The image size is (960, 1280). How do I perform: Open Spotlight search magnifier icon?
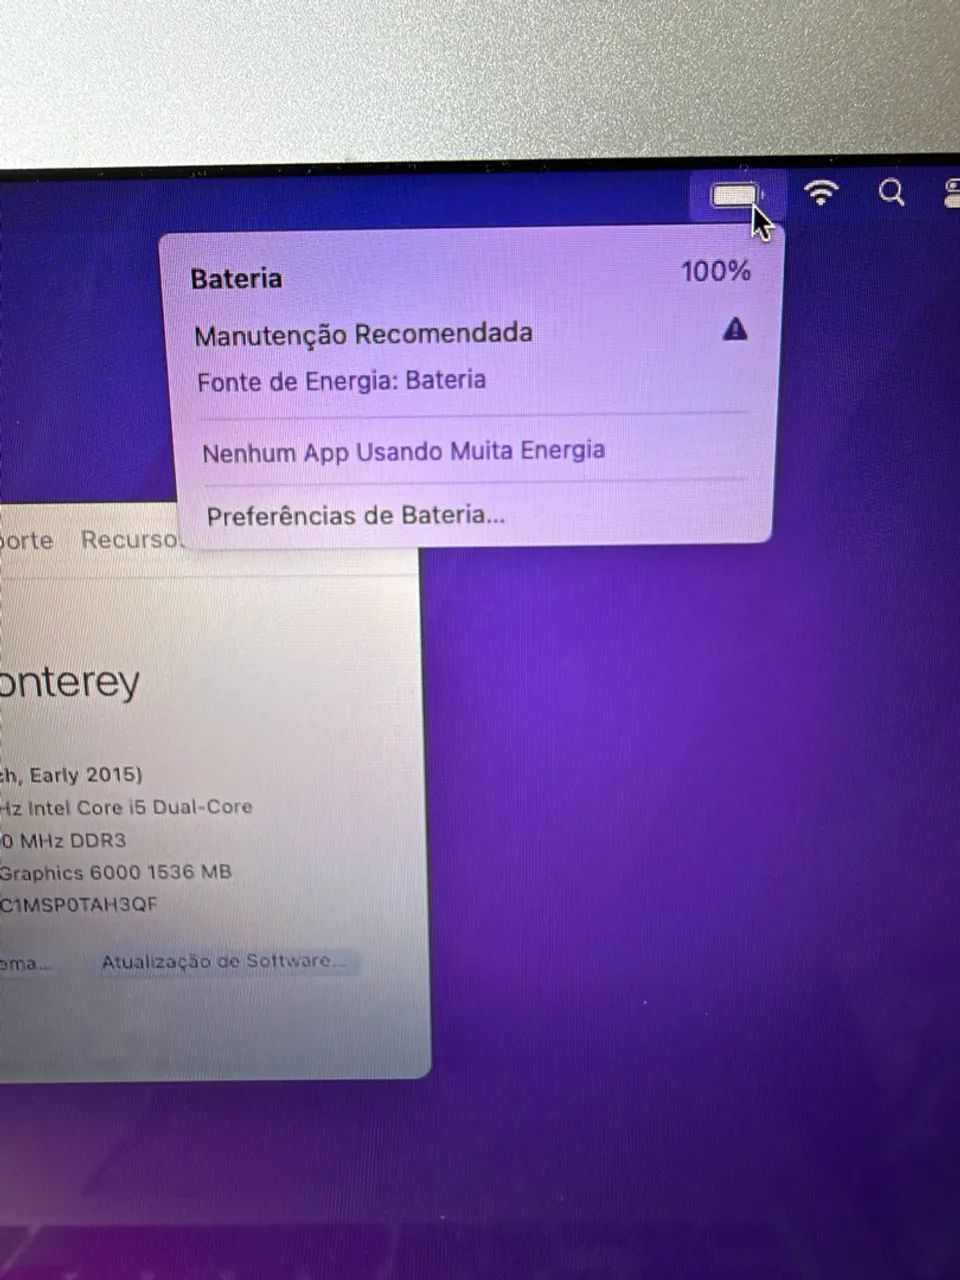coord(891,191)
